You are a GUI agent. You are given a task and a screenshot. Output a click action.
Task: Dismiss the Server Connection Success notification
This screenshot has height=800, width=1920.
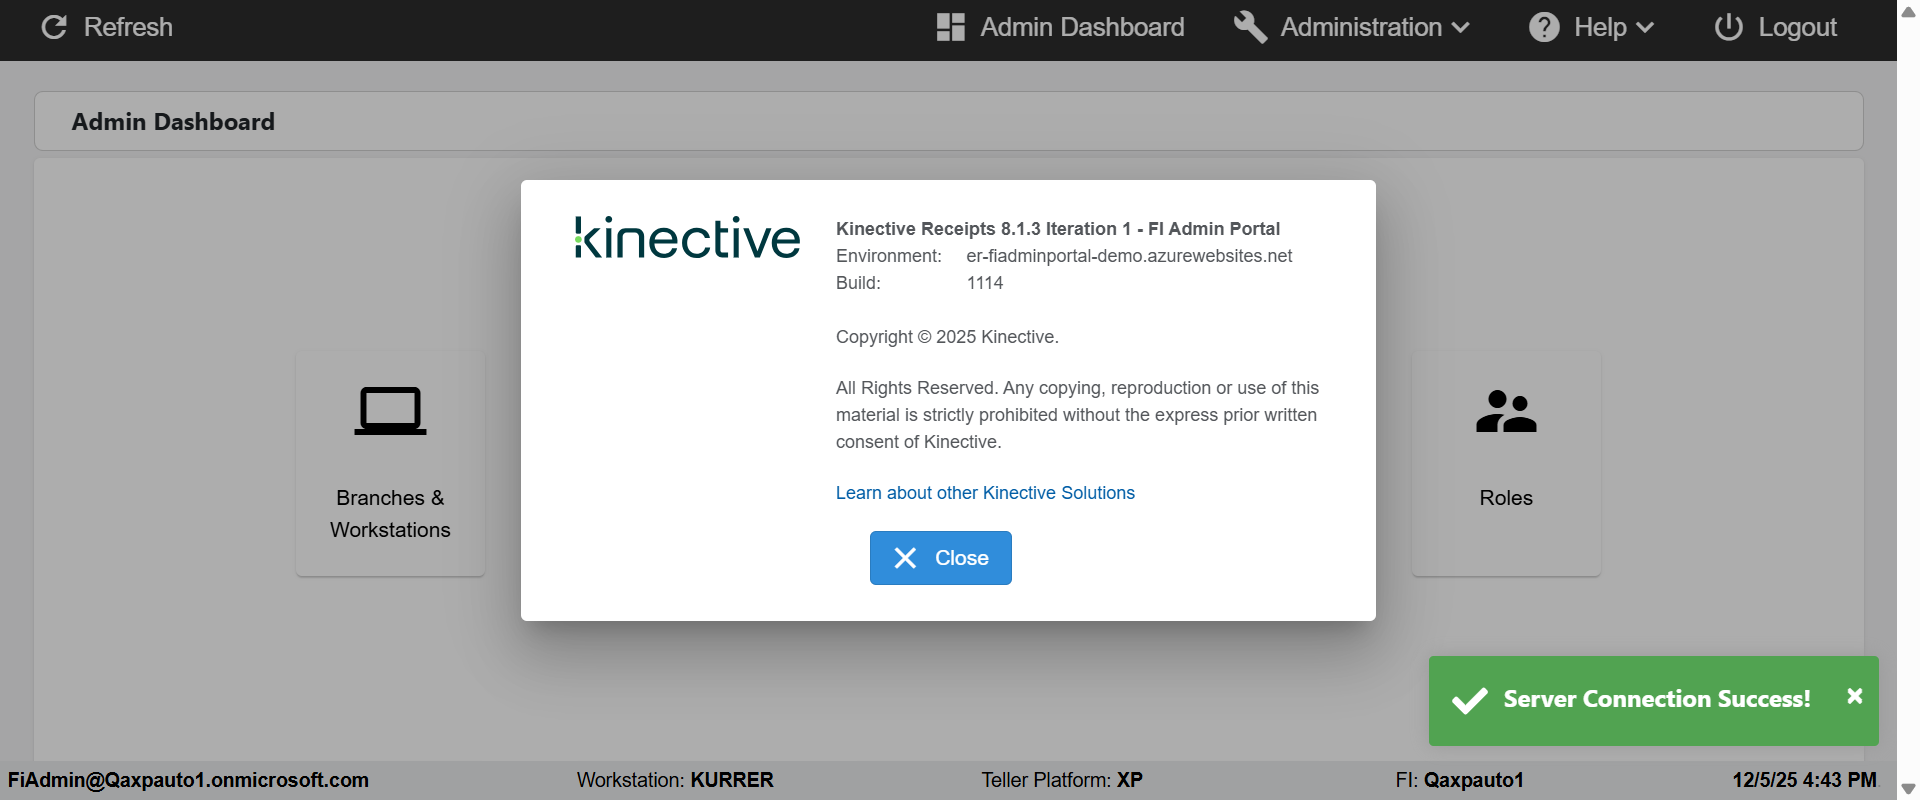pos(1855,696)
